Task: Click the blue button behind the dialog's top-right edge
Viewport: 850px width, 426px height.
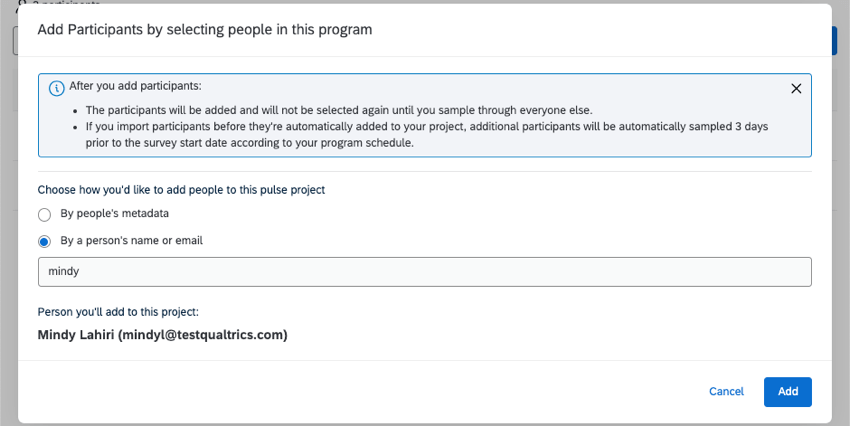Action: click(835, 40)
